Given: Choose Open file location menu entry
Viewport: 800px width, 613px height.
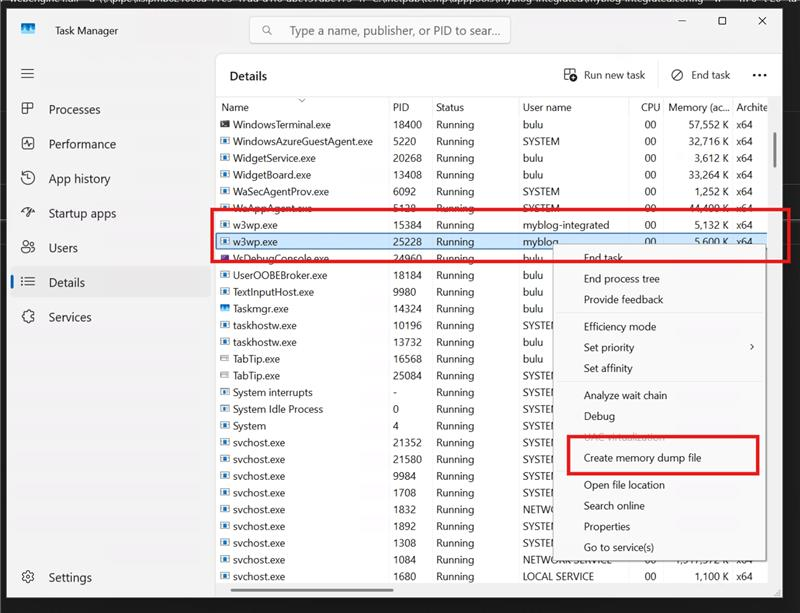Looking at the screenshot, I should [x=624, y=485].
